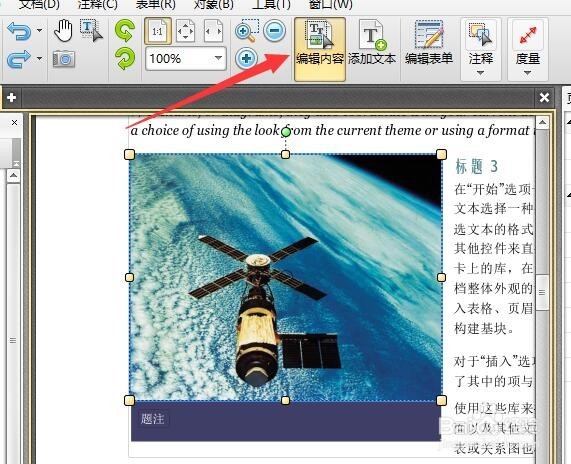Click the left panel splitter grip
Viewport: 571px width, 464px height.
(x=13, y=340)
